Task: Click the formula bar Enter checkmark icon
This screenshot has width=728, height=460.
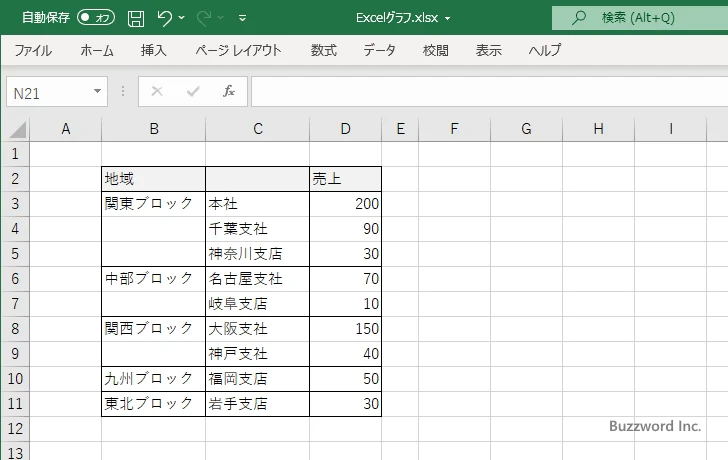Action: click(193, 91)
